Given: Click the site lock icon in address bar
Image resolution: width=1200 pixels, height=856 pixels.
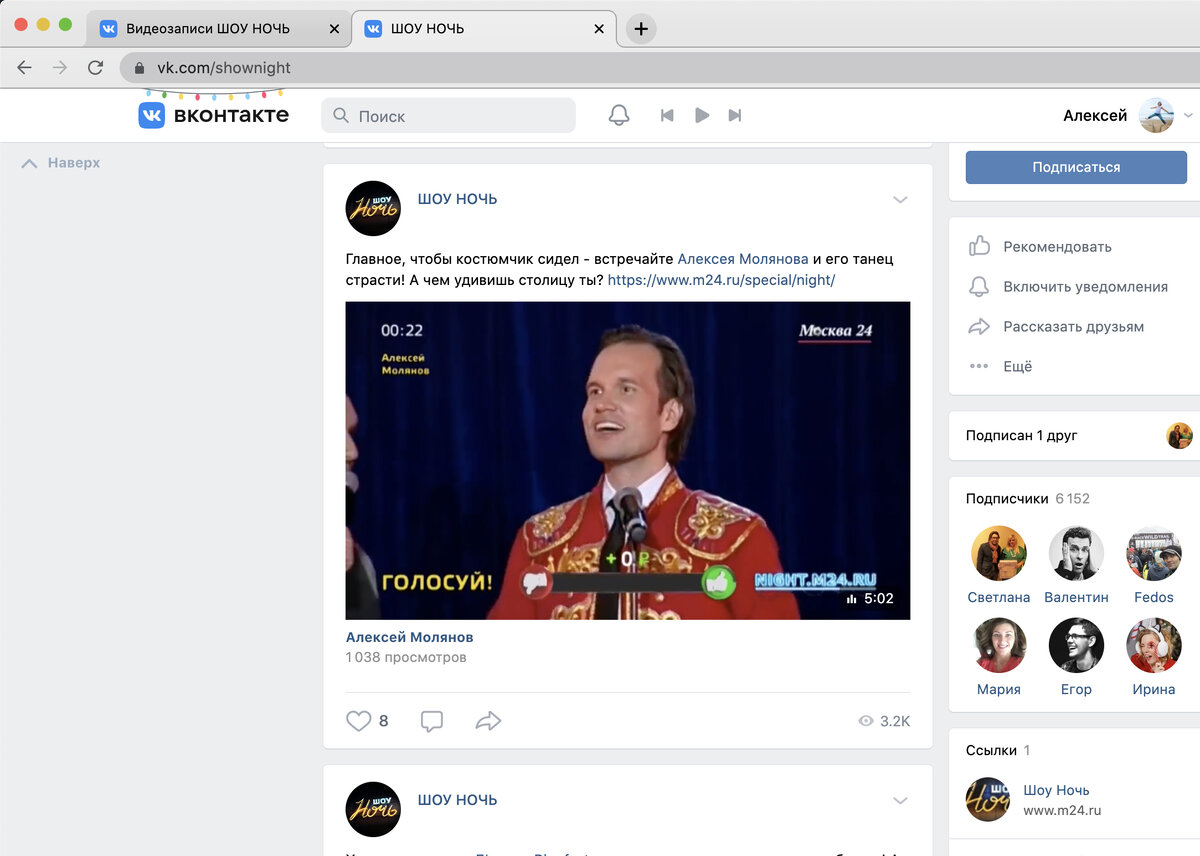Looking at the screenshot, I should coord(140,68).
